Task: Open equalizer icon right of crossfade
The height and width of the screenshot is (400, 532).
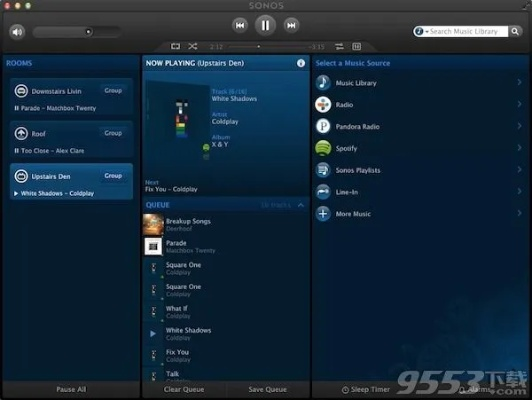Action: [x=357, y=46]
